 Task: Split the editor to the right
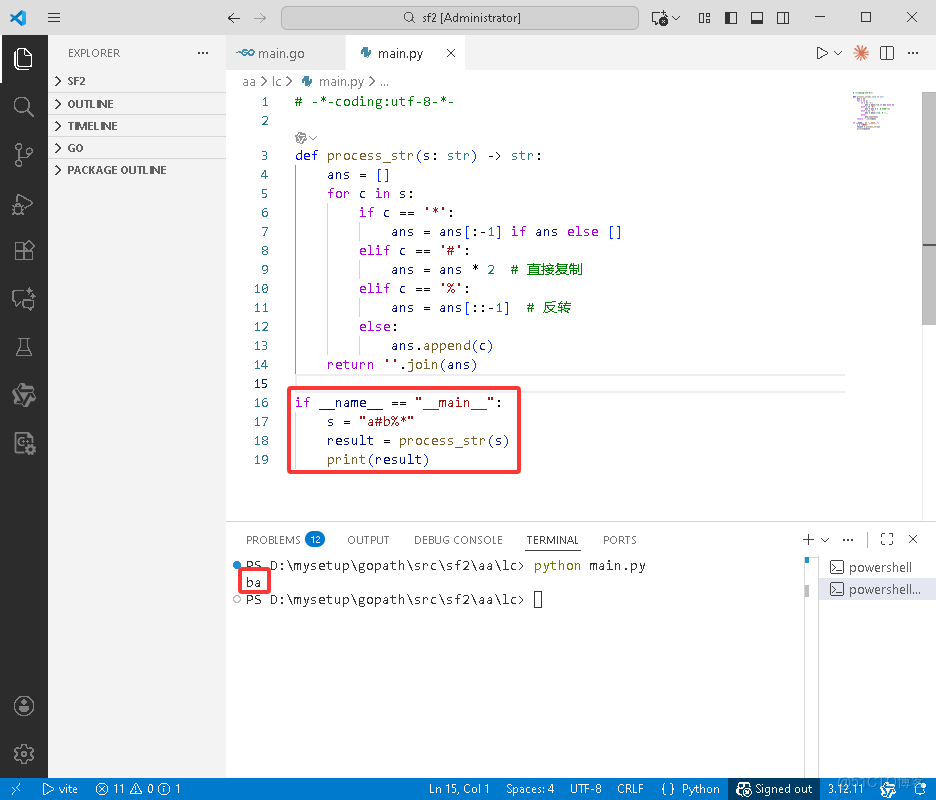click(x=888, y=53)
